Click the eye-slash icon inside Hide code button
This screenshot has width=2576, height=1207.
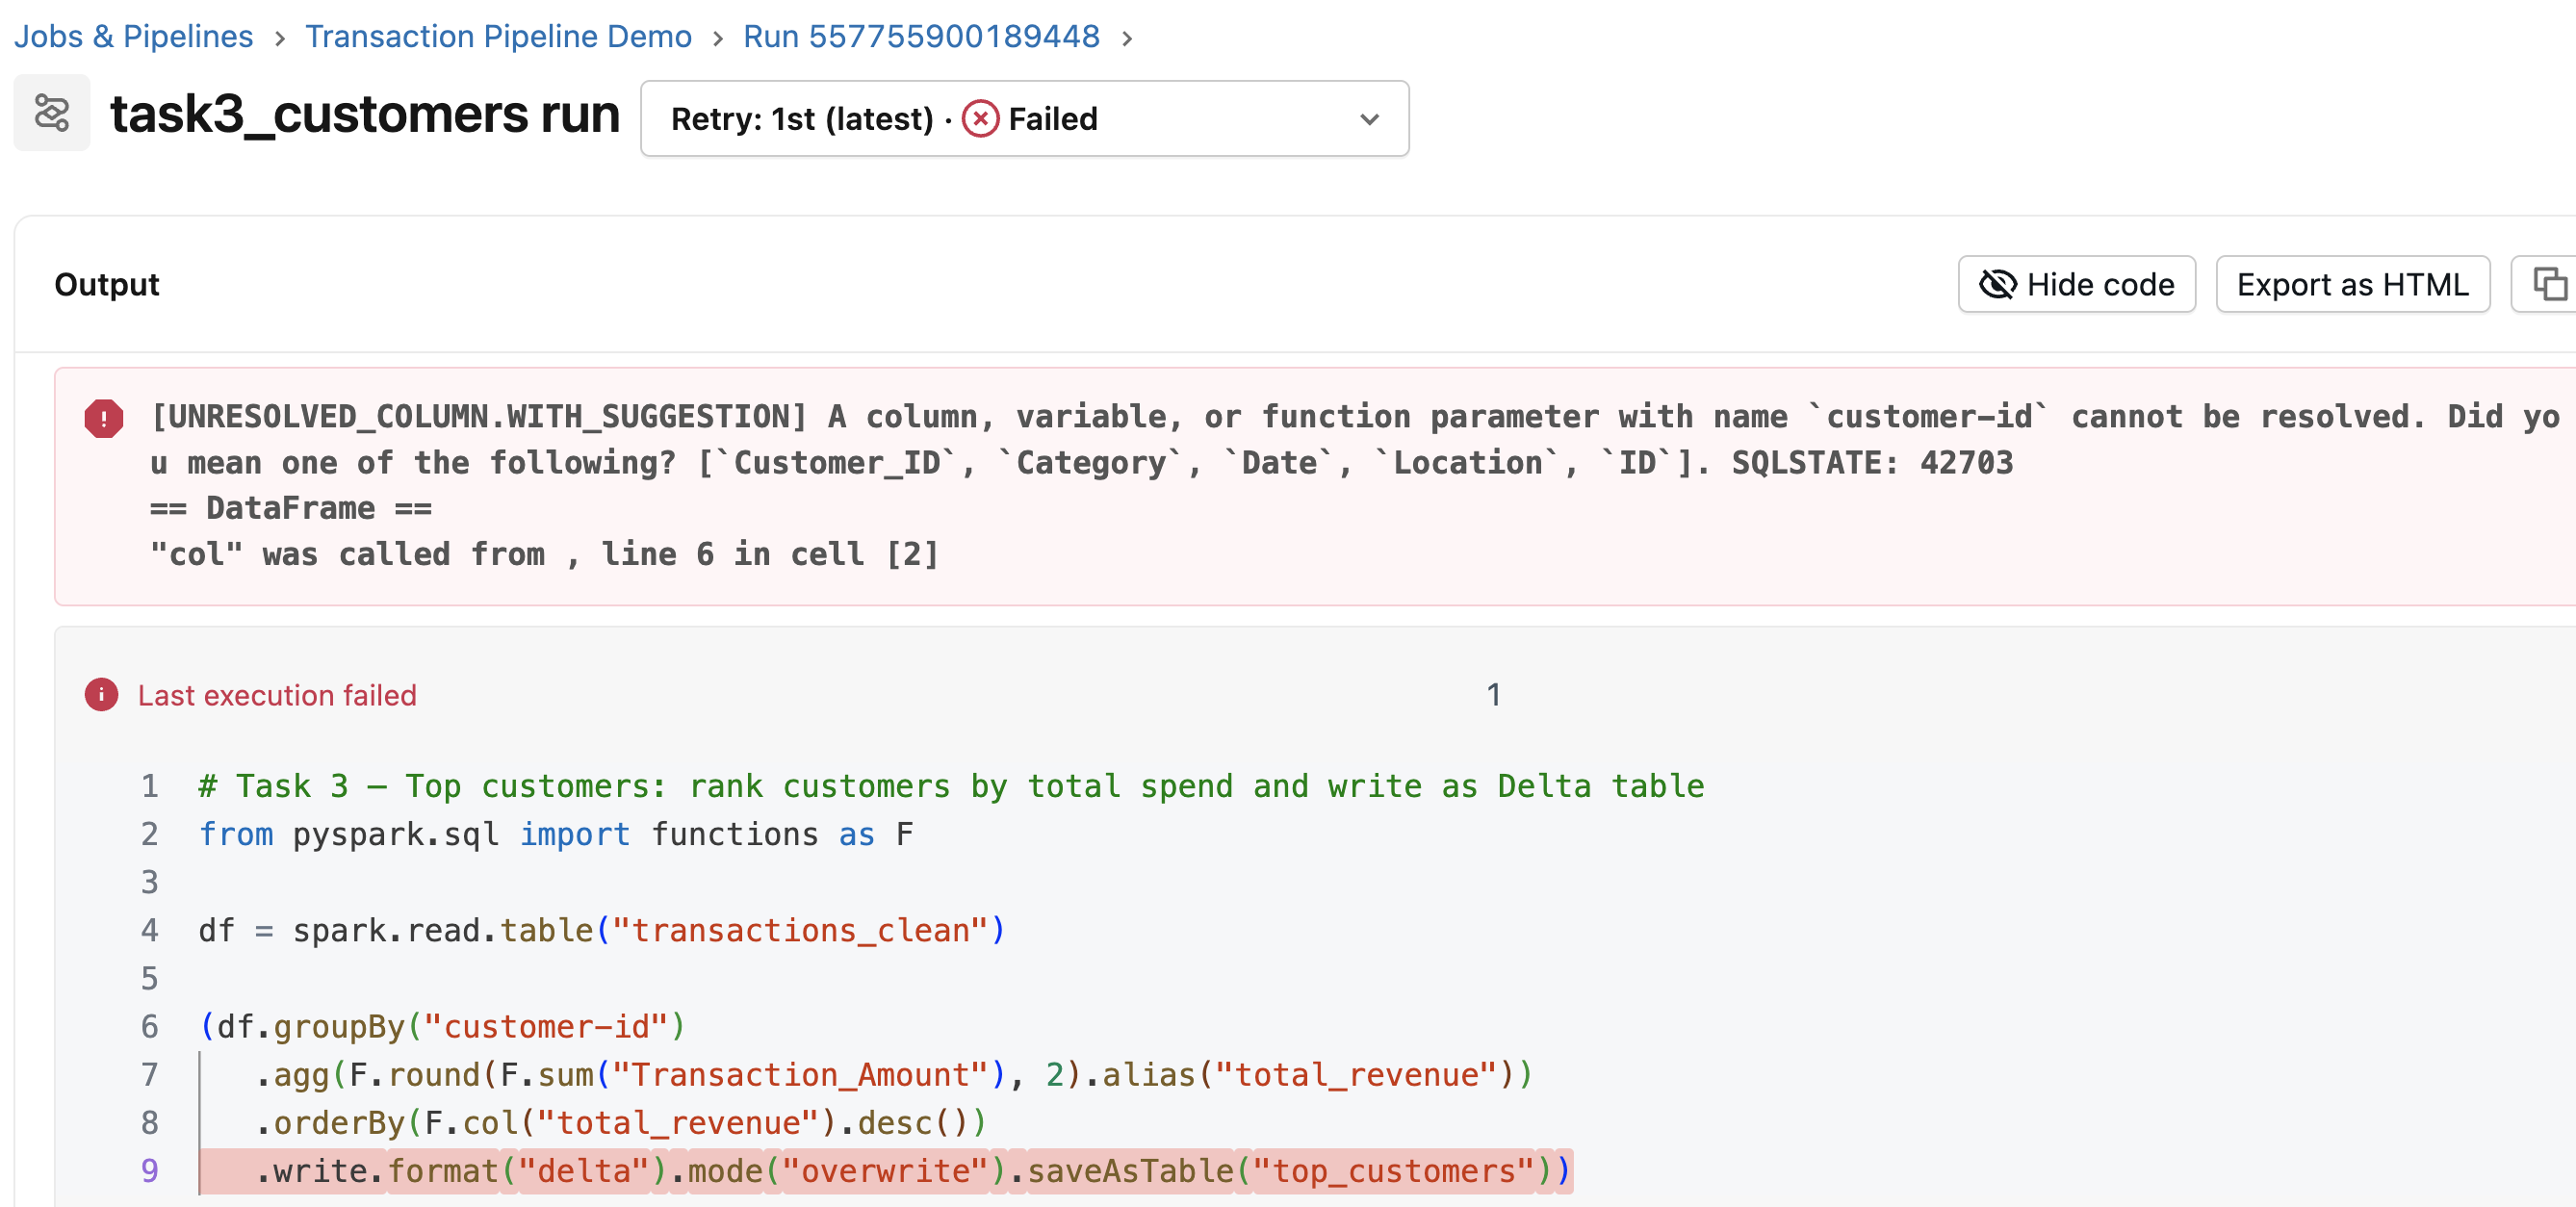click(x=1998, y=284)
